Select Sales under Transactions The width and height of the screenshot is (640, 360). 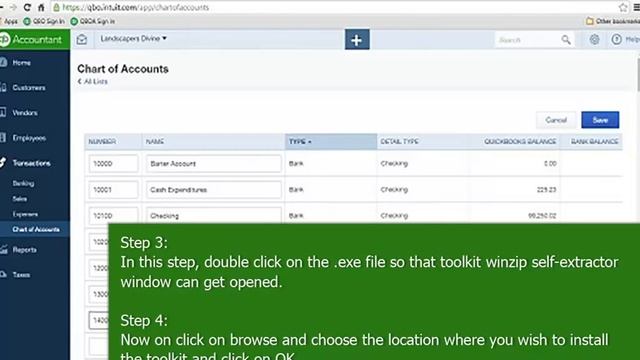pos(20,199)
